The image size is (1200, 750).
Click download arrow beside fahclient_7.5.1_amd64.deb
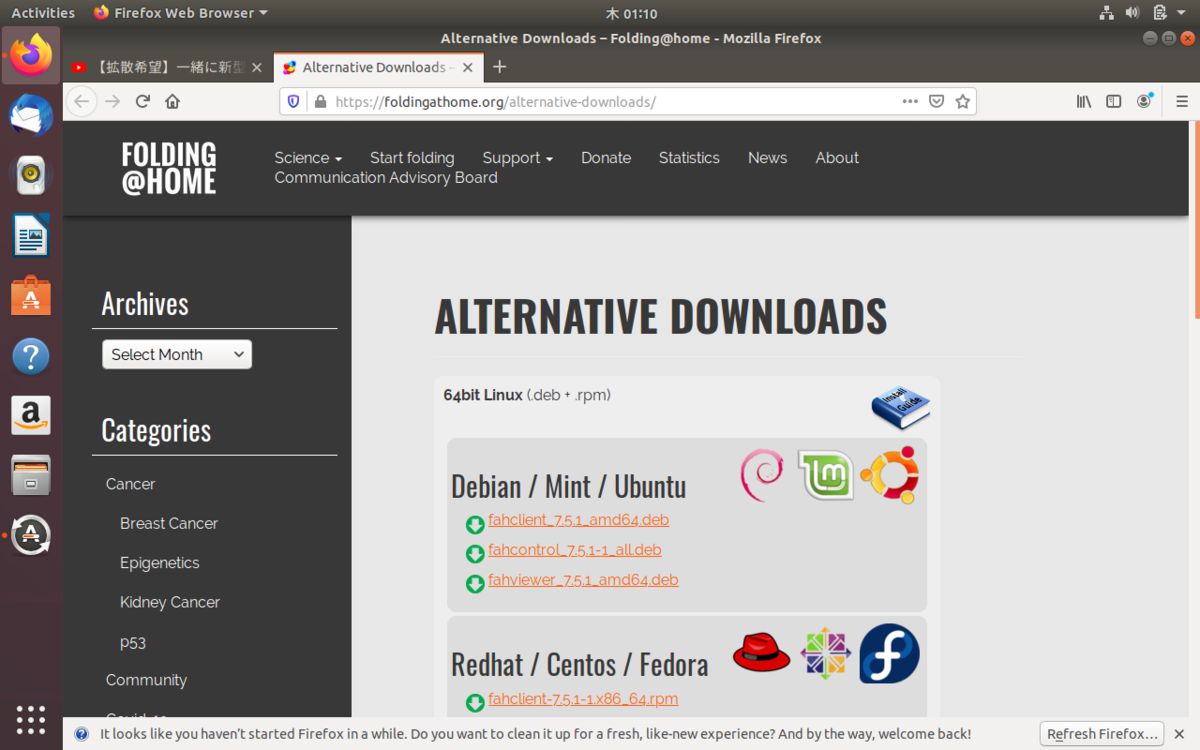pyautogui.click(x=475, y=524)
